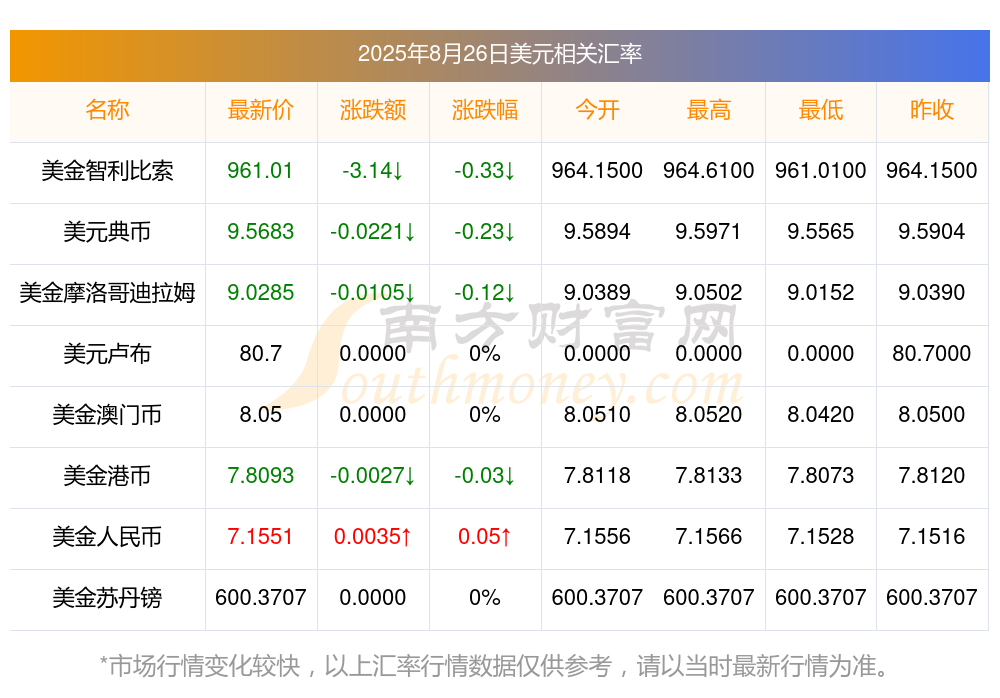
Task: Click change amount -0.0027↓
Action: (373, 476)
